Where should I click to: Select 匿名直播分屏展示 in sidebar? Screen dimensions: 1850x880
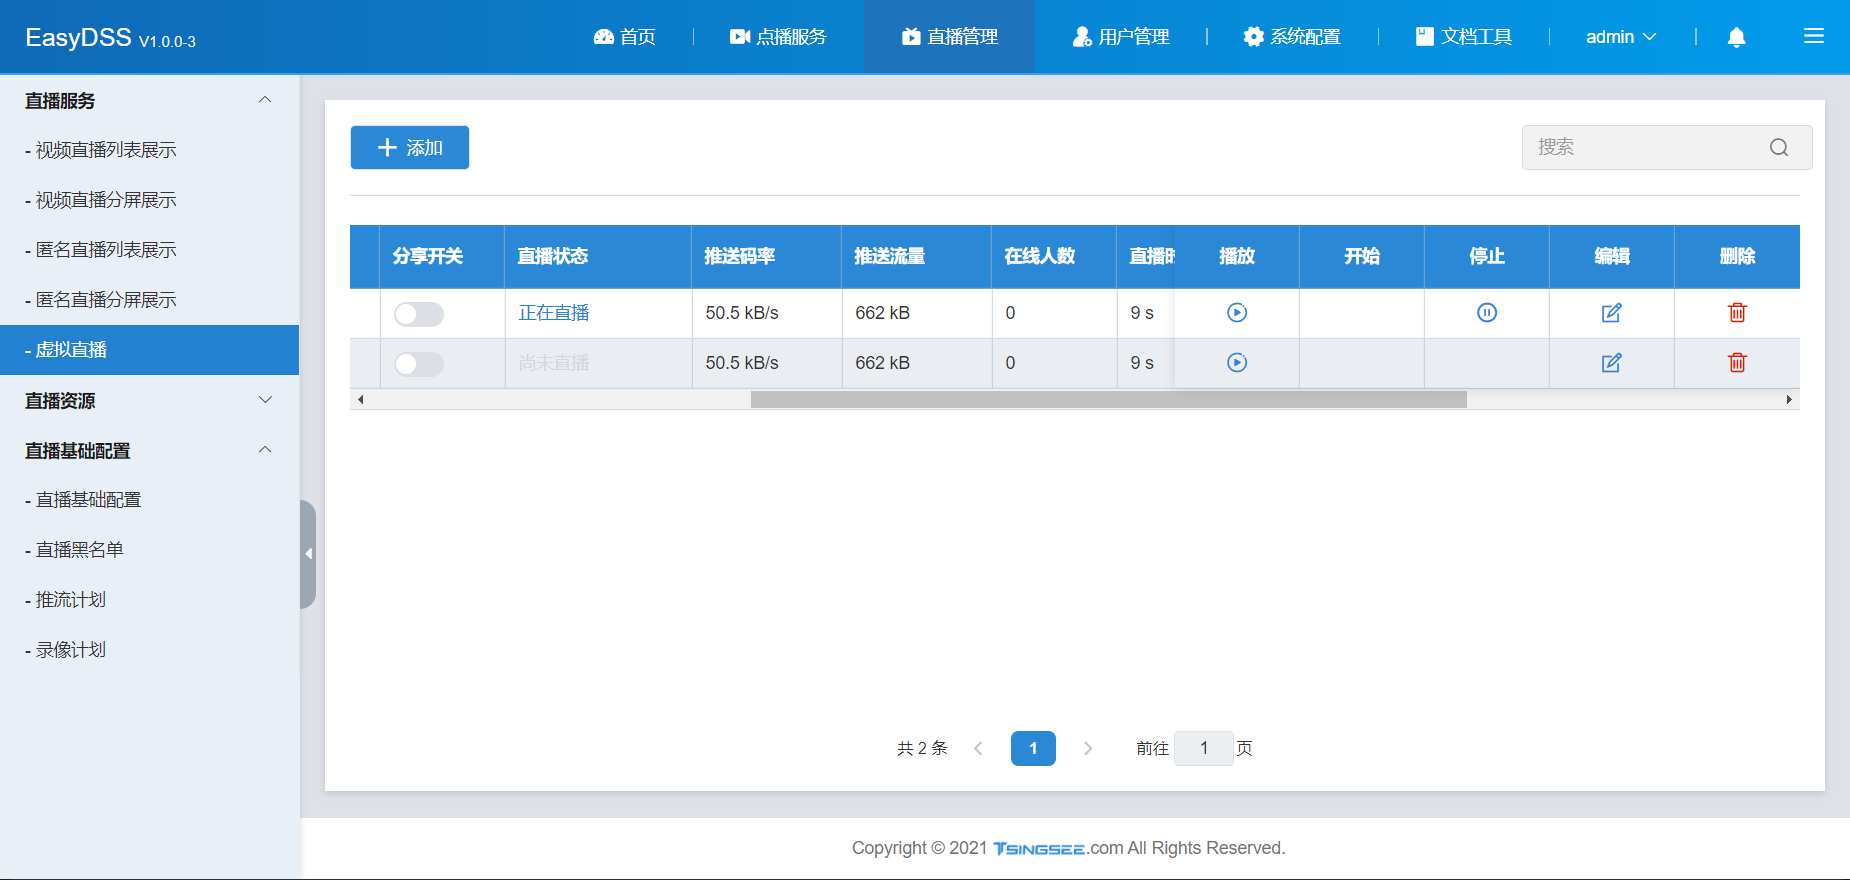[x=150, y=300]
